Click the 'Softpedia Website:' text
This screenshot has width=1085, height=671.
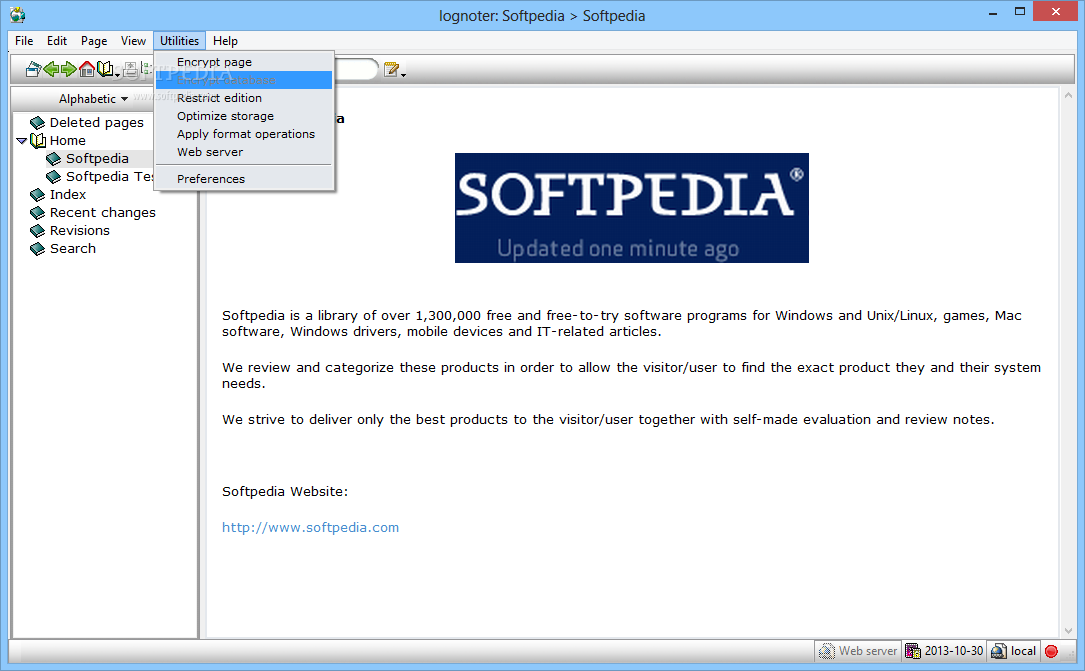(x=284, y=491)
